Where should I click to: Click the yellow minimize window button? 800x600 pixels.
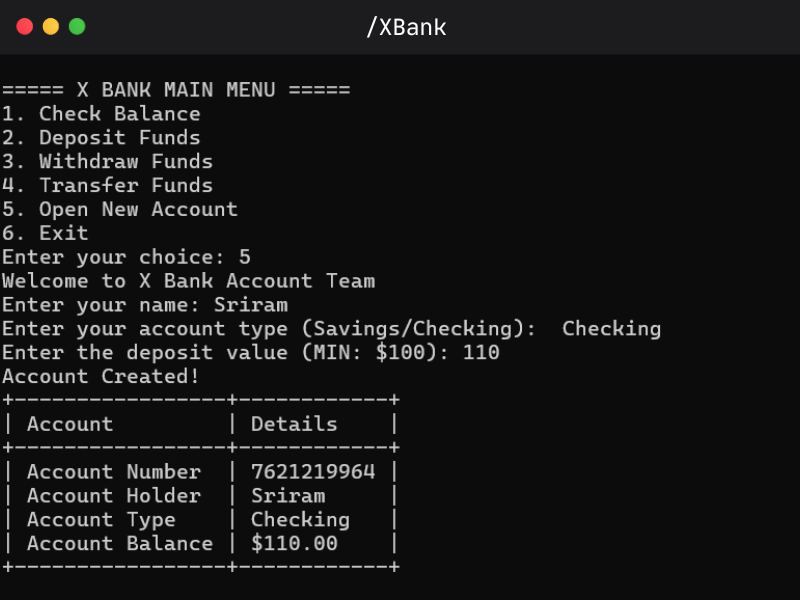(50, 27)
